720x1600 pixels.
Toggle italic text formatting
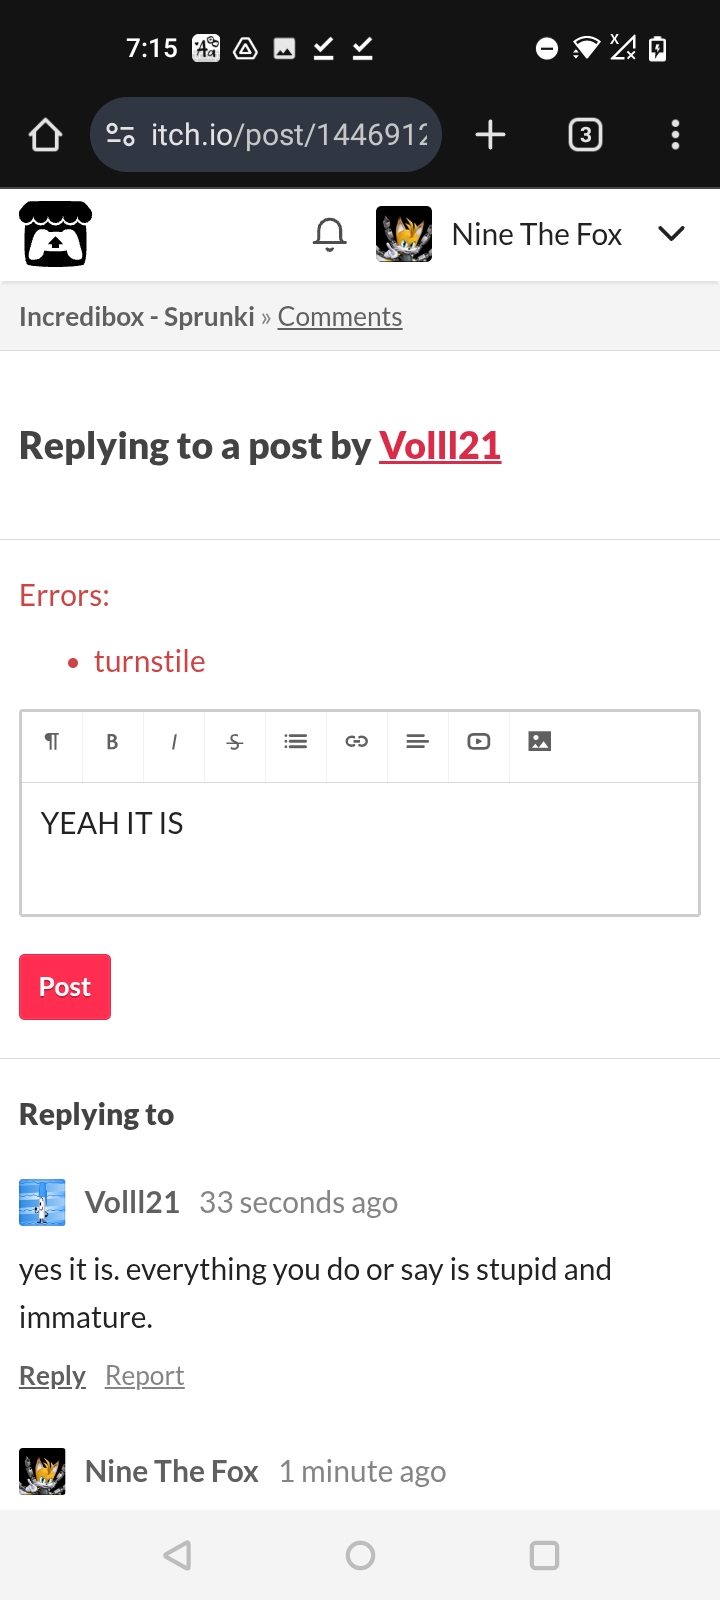pos(174,742)
